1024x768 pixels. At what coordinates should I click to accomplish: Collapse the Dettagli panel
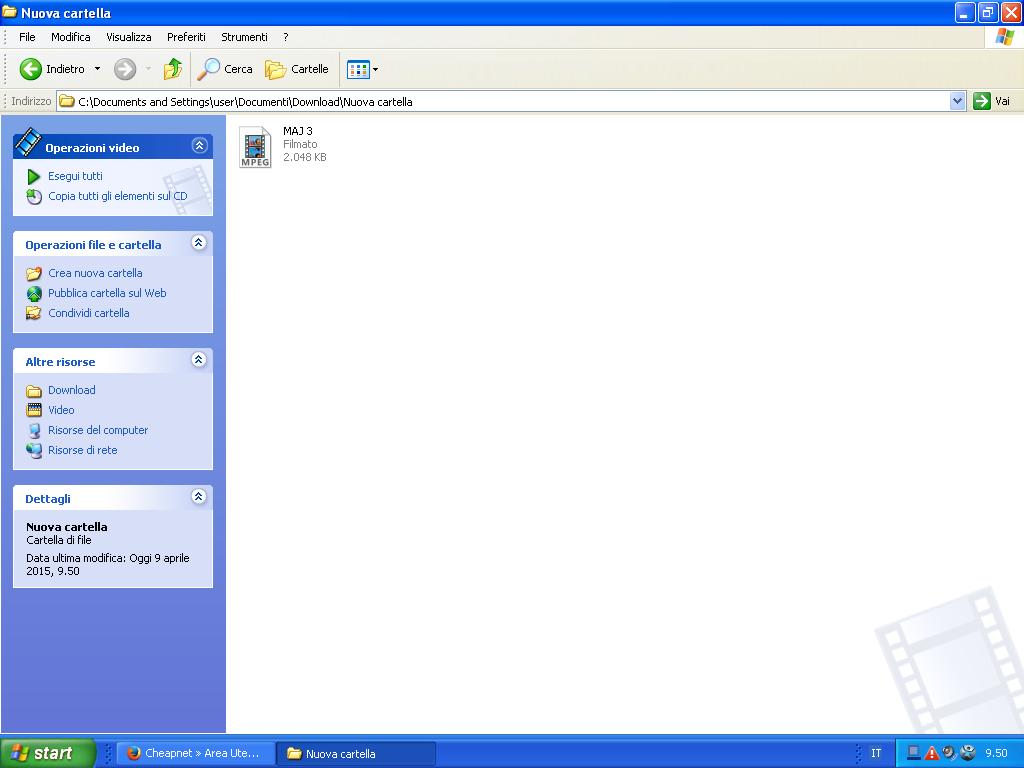[x=199, y=497]
